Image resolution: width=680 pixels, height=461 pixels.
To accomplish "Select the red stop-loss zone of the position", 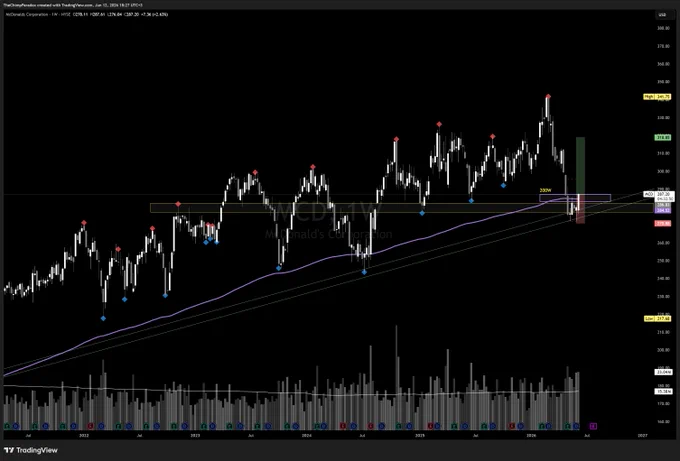I will point(580,209).
